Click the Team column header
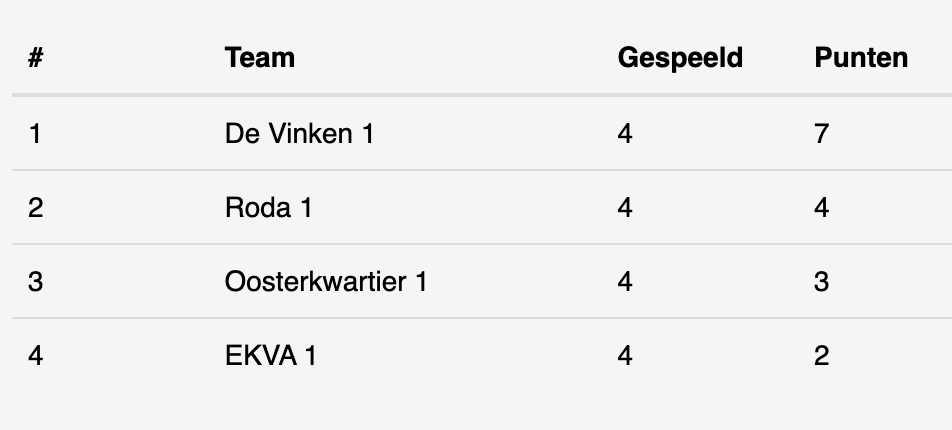Image resolution: width=952 pixels, height=430 pixels. point(260,58)
